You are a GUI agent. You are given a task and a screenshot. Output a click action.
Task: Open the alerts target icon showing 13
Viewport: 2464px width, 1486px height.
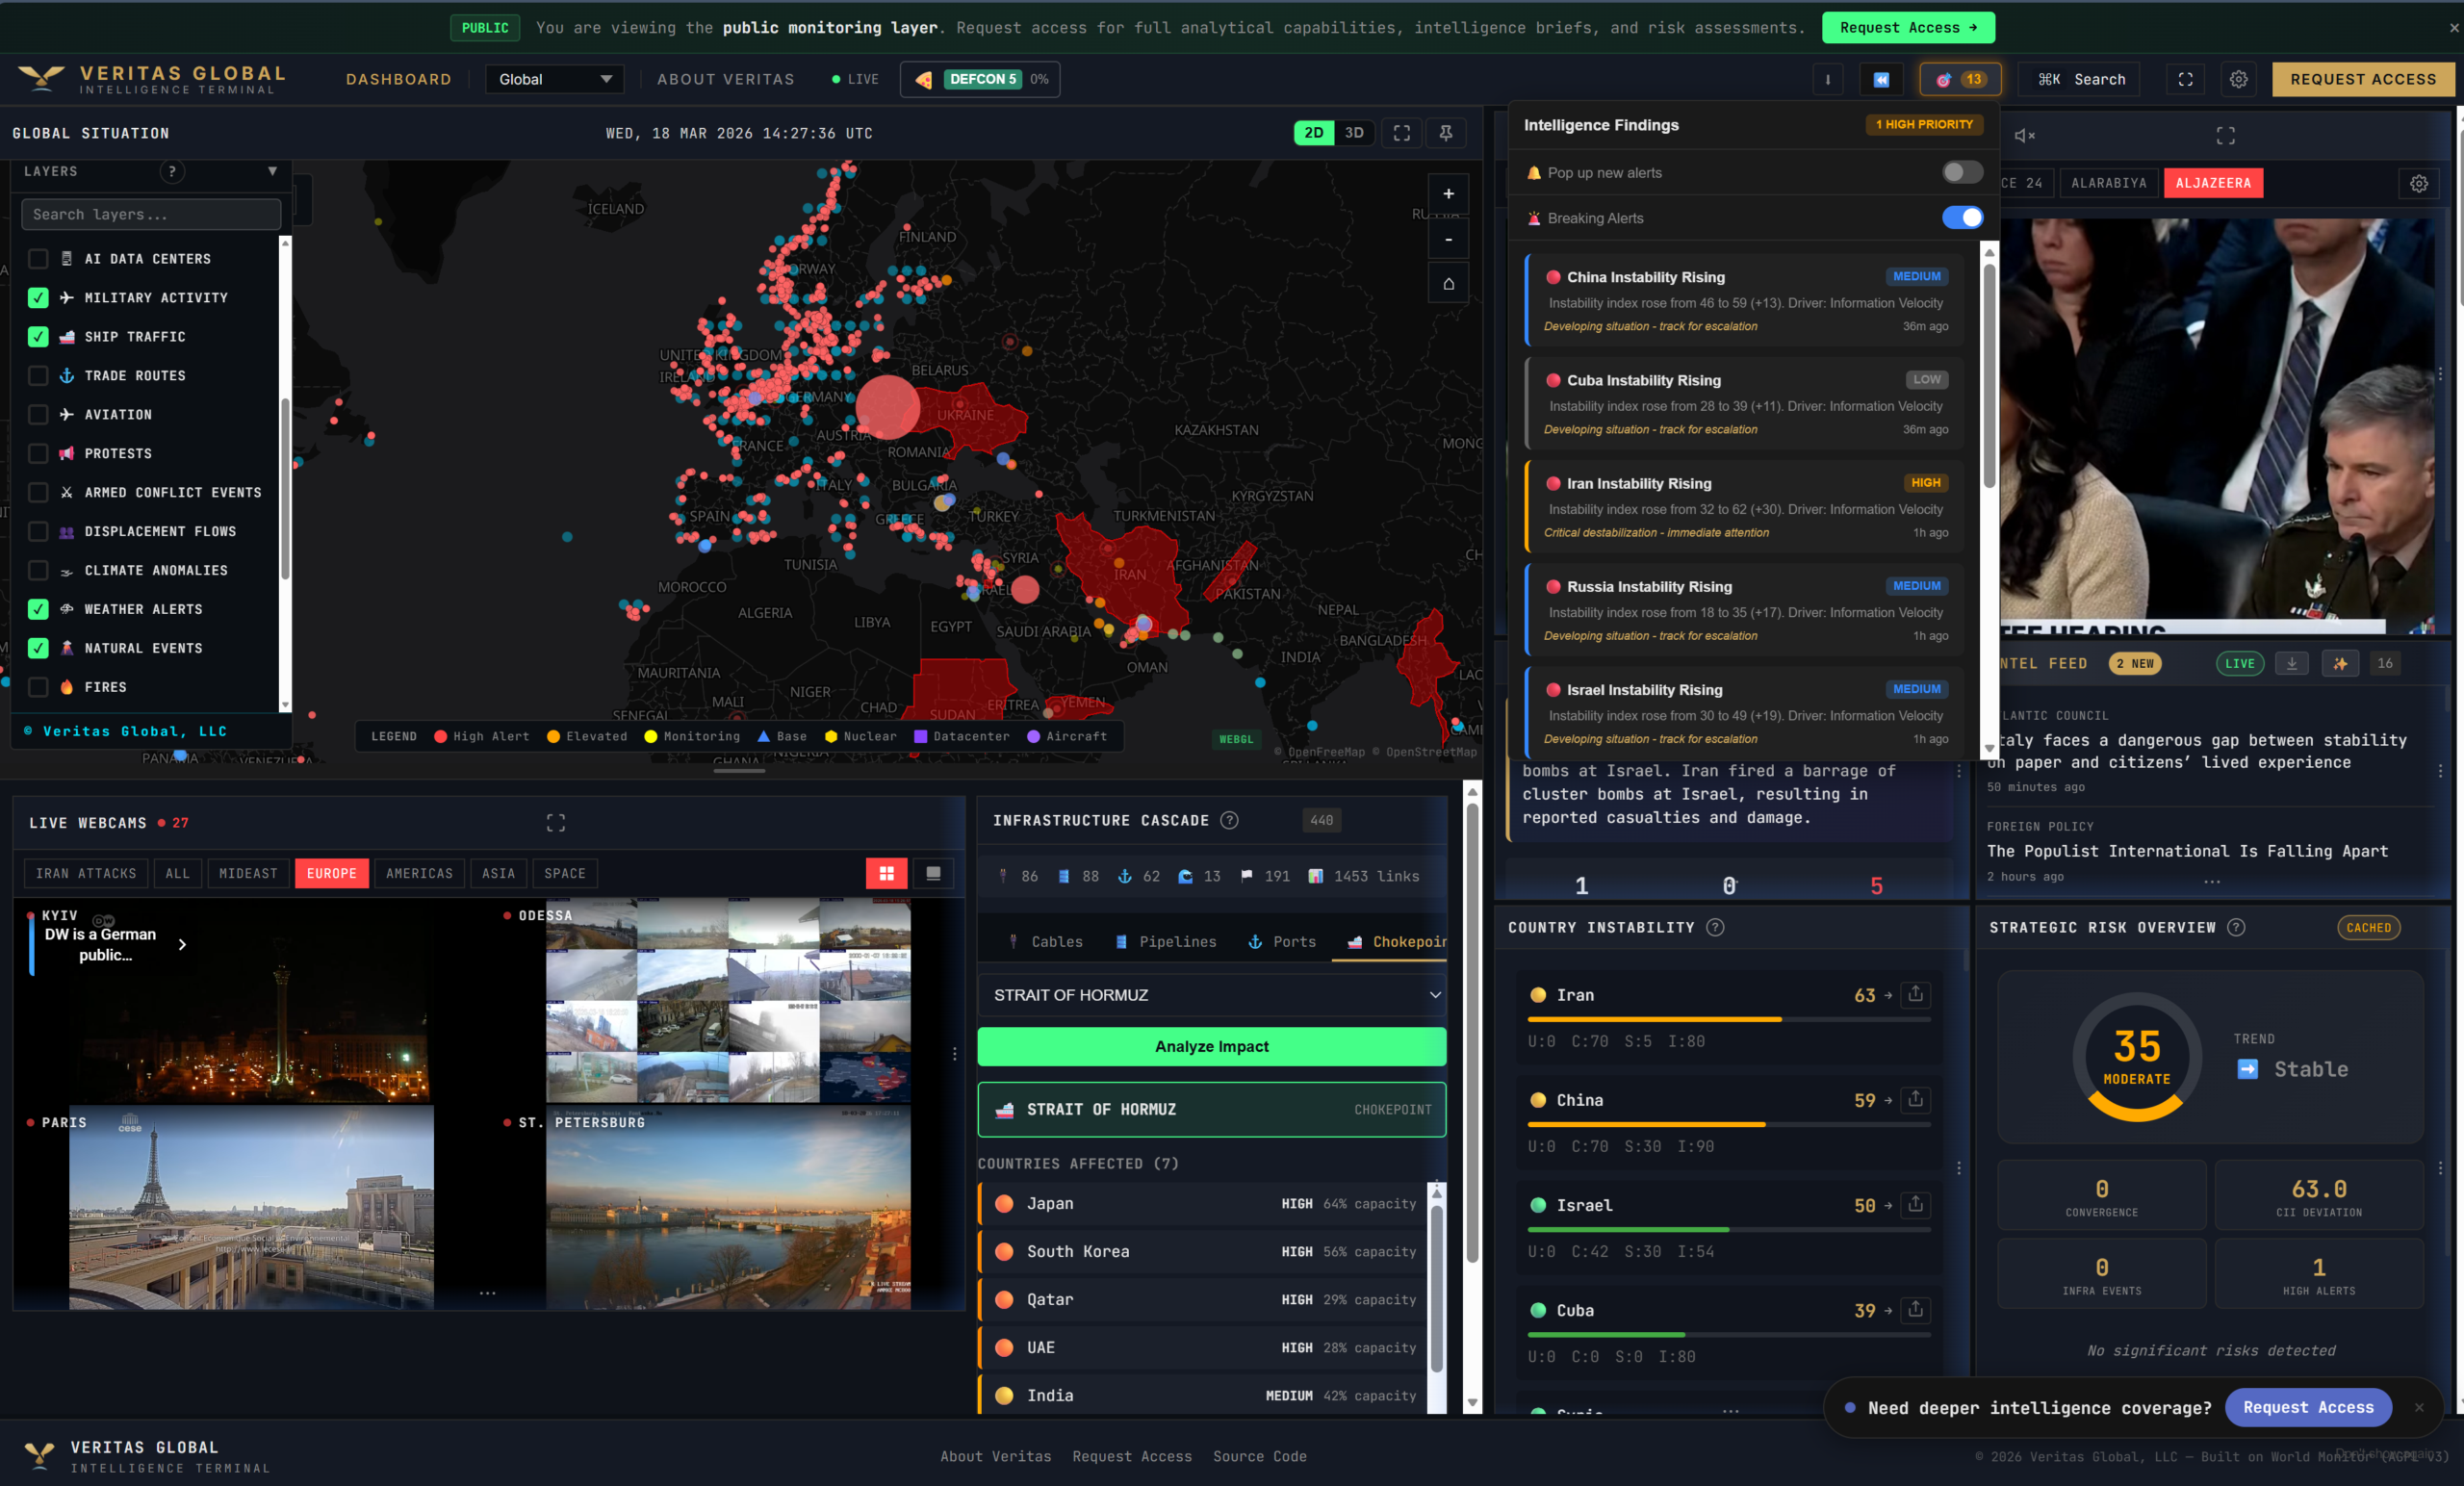(1959, 79)
